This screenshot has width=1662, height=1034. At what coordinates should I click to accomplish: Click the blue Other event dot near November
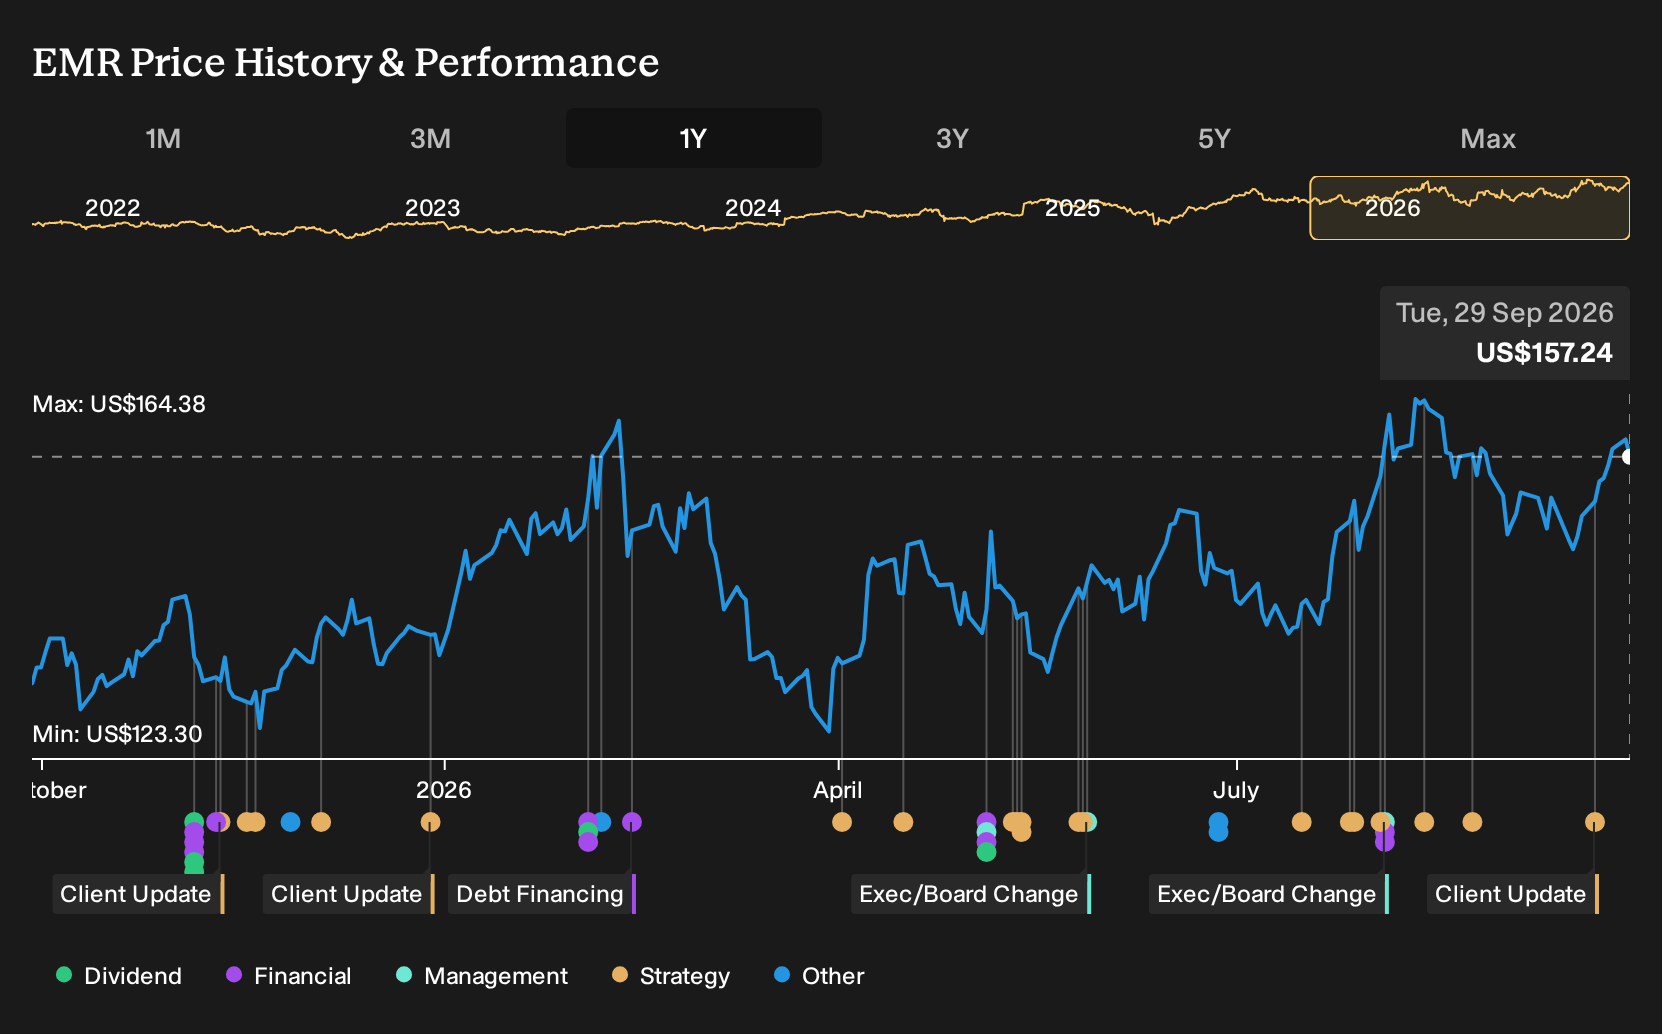(290, 822)
